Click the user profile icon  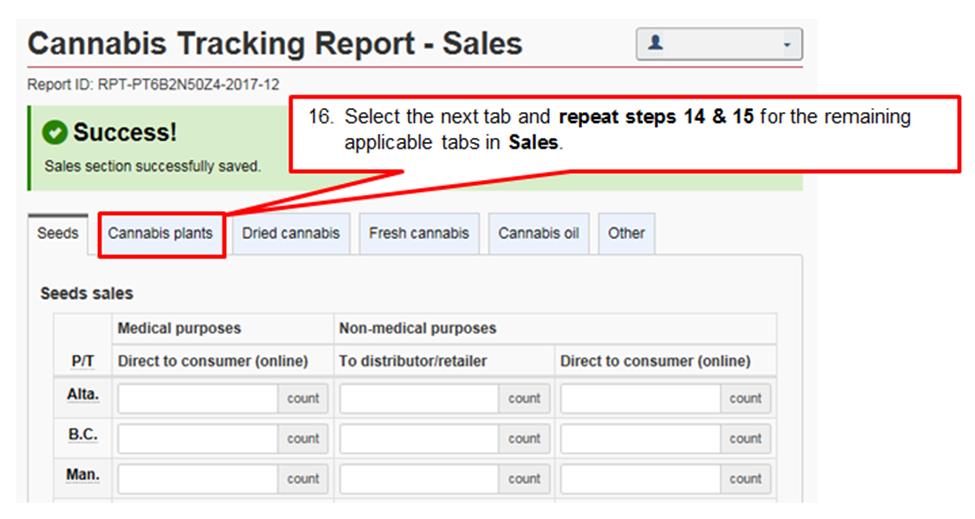coord(656,44)
